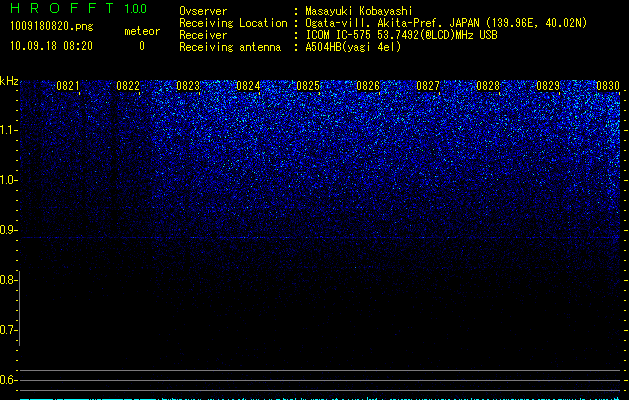Click the meteor count label

(x=142, y=31)
